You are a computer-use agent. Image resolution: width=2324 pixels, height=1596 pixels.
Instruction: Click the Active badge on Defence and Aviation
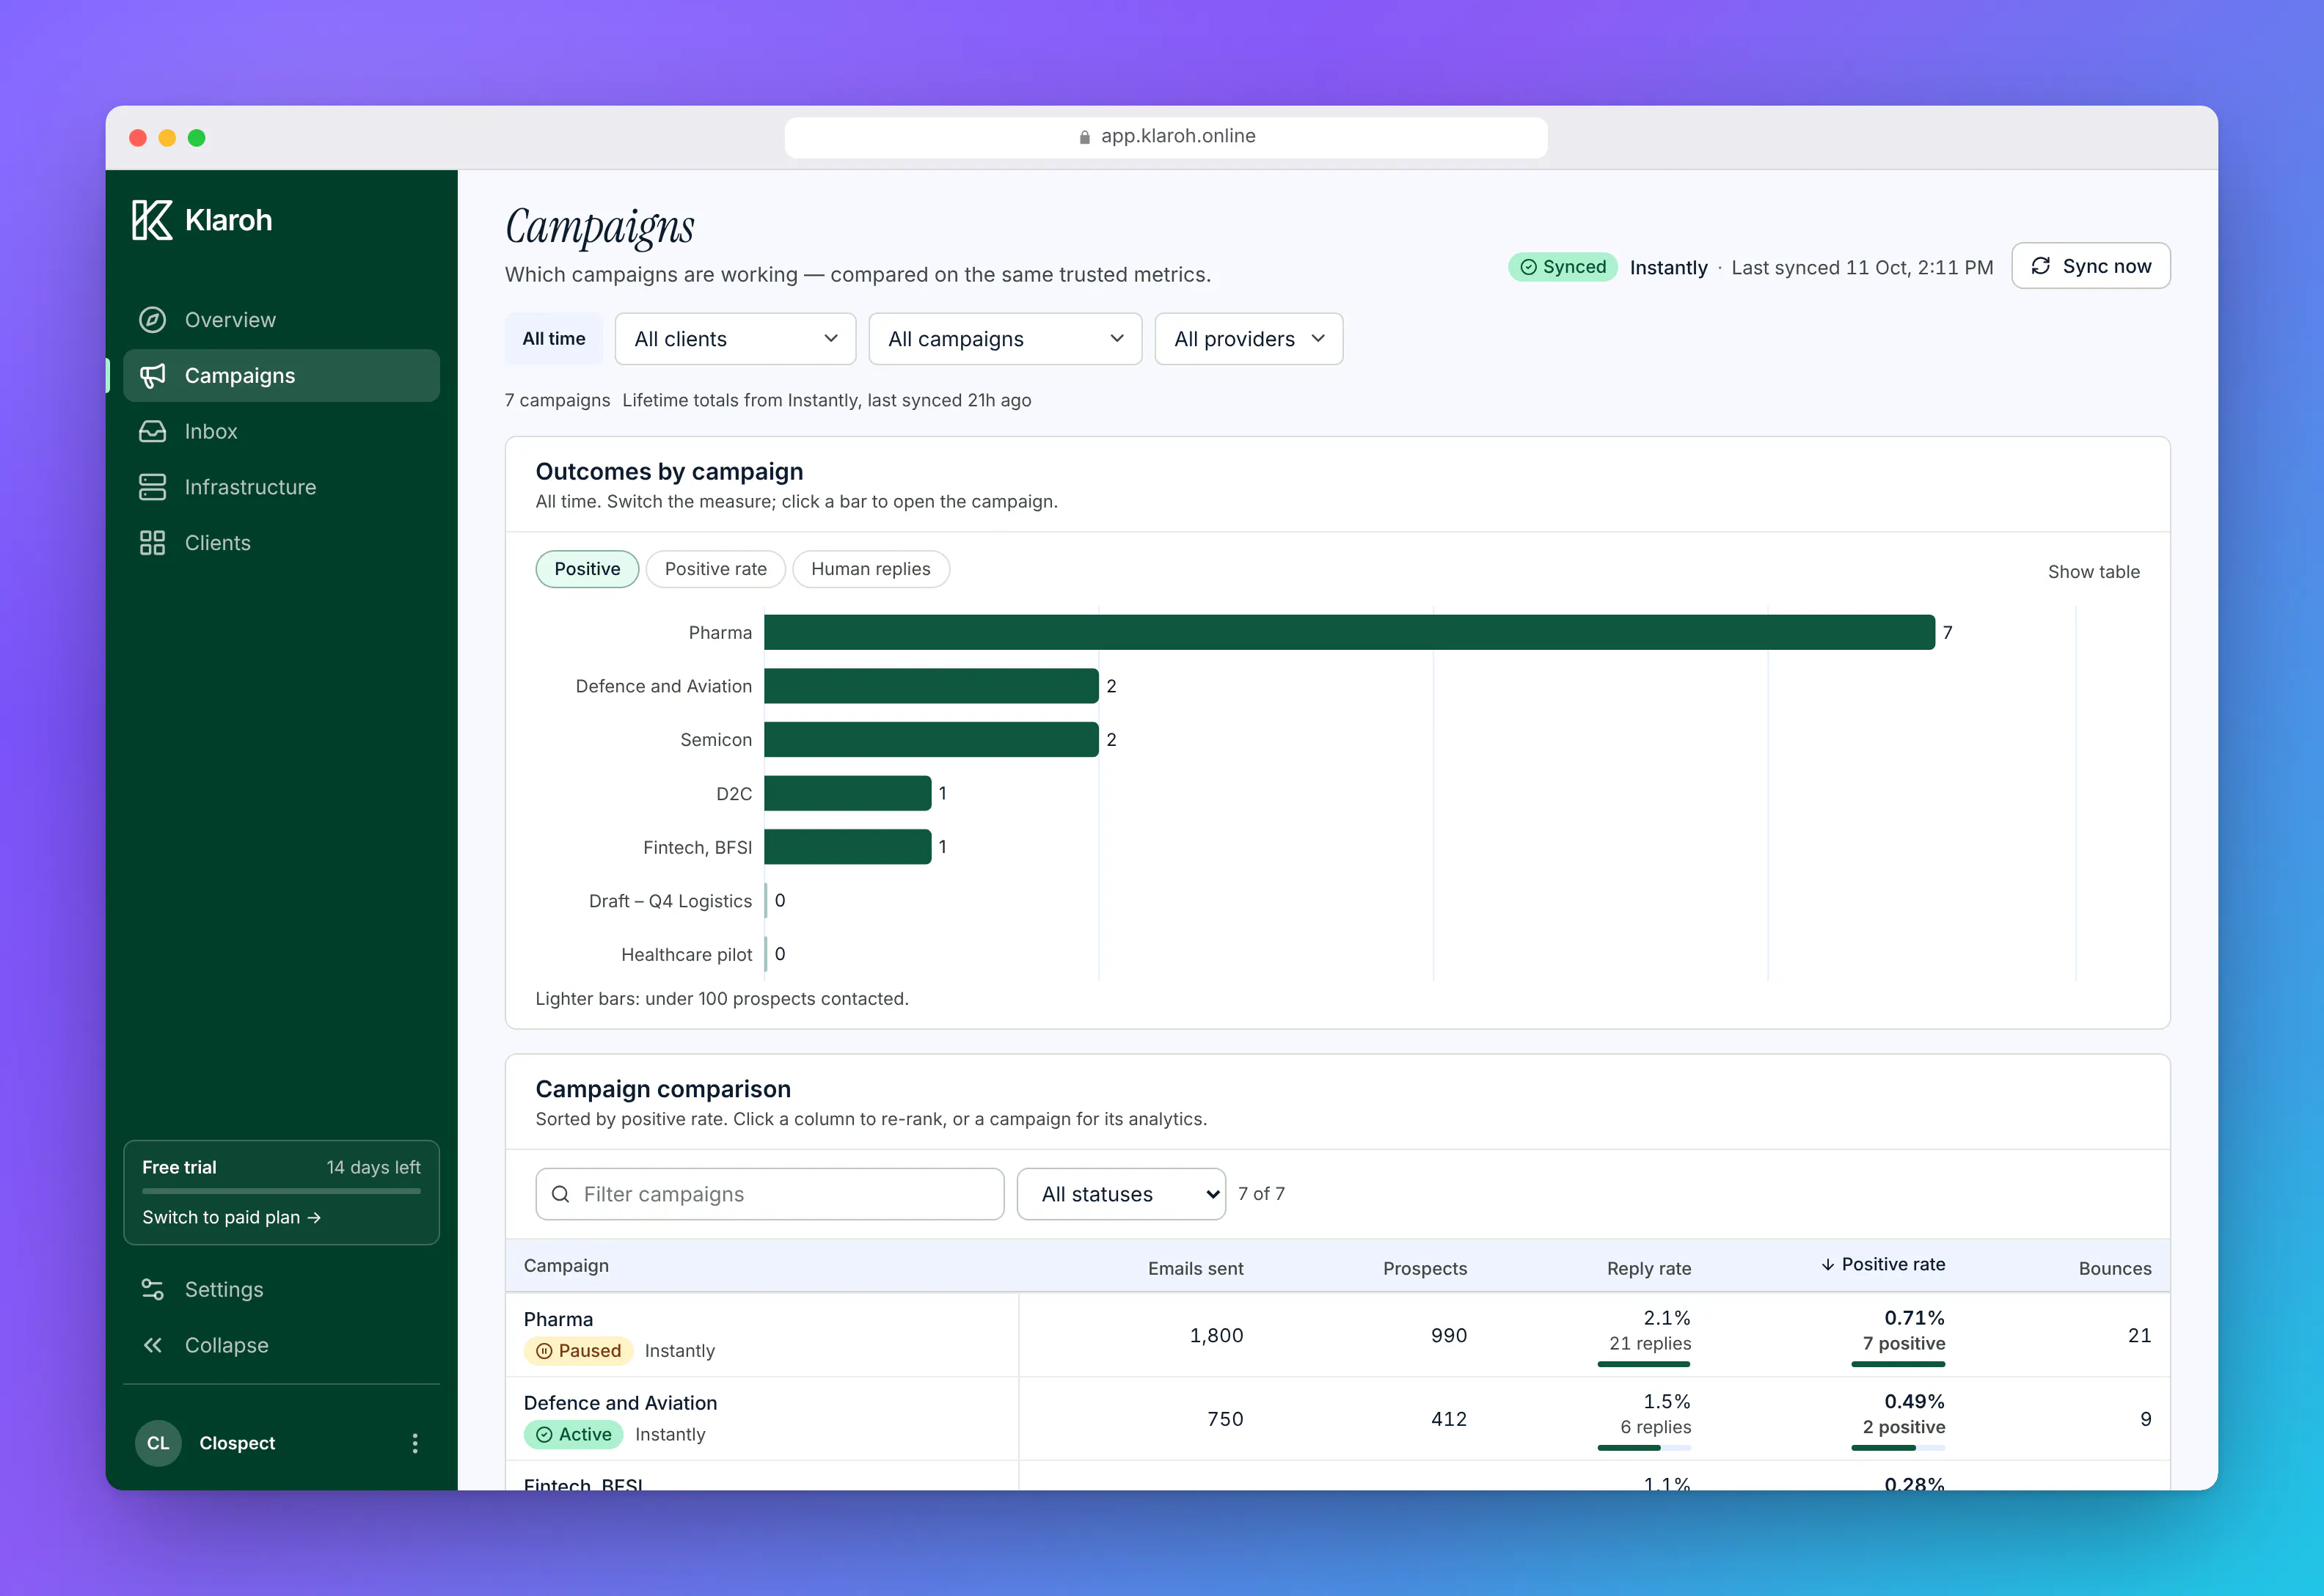[x=573, y=1435]
